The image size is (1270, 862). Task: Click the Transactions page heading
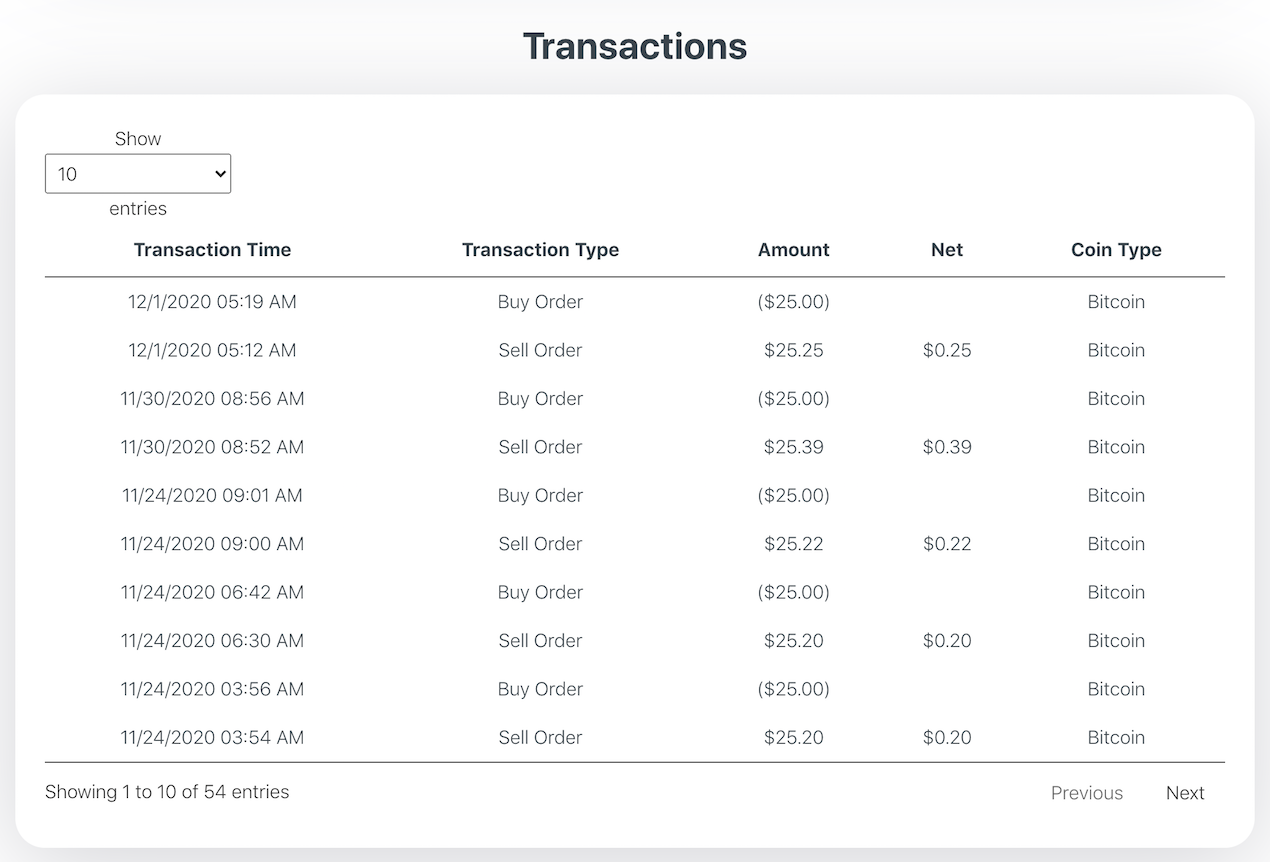634,46
